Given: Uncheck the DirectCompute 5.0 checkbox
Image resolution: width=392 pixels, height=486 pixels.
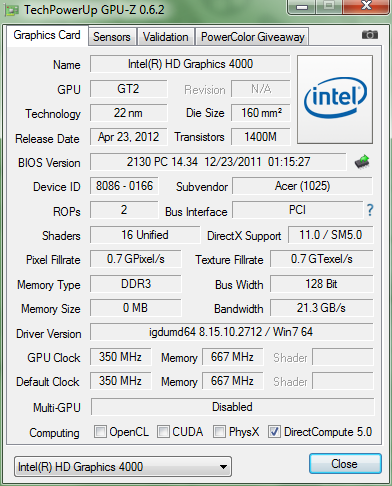Looking at the screenshot, I should (x=274, y=431).
